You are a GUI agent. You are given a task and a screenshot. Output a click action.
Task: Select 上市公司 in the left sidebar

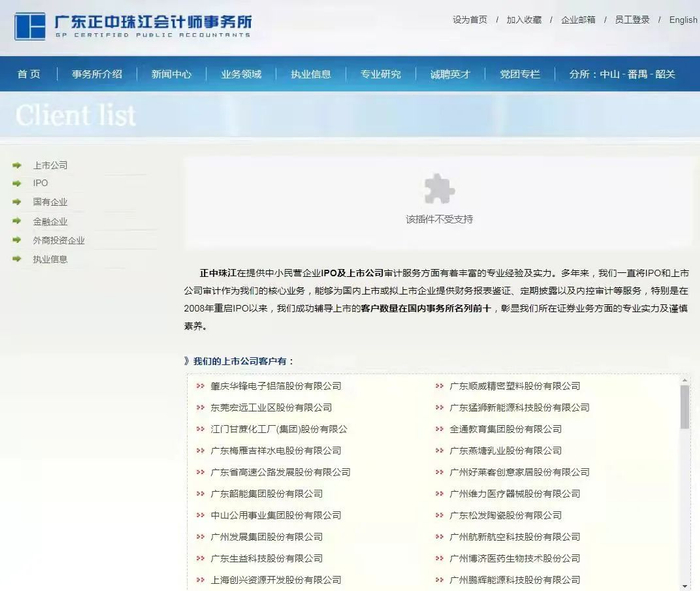tap(50, 165)
